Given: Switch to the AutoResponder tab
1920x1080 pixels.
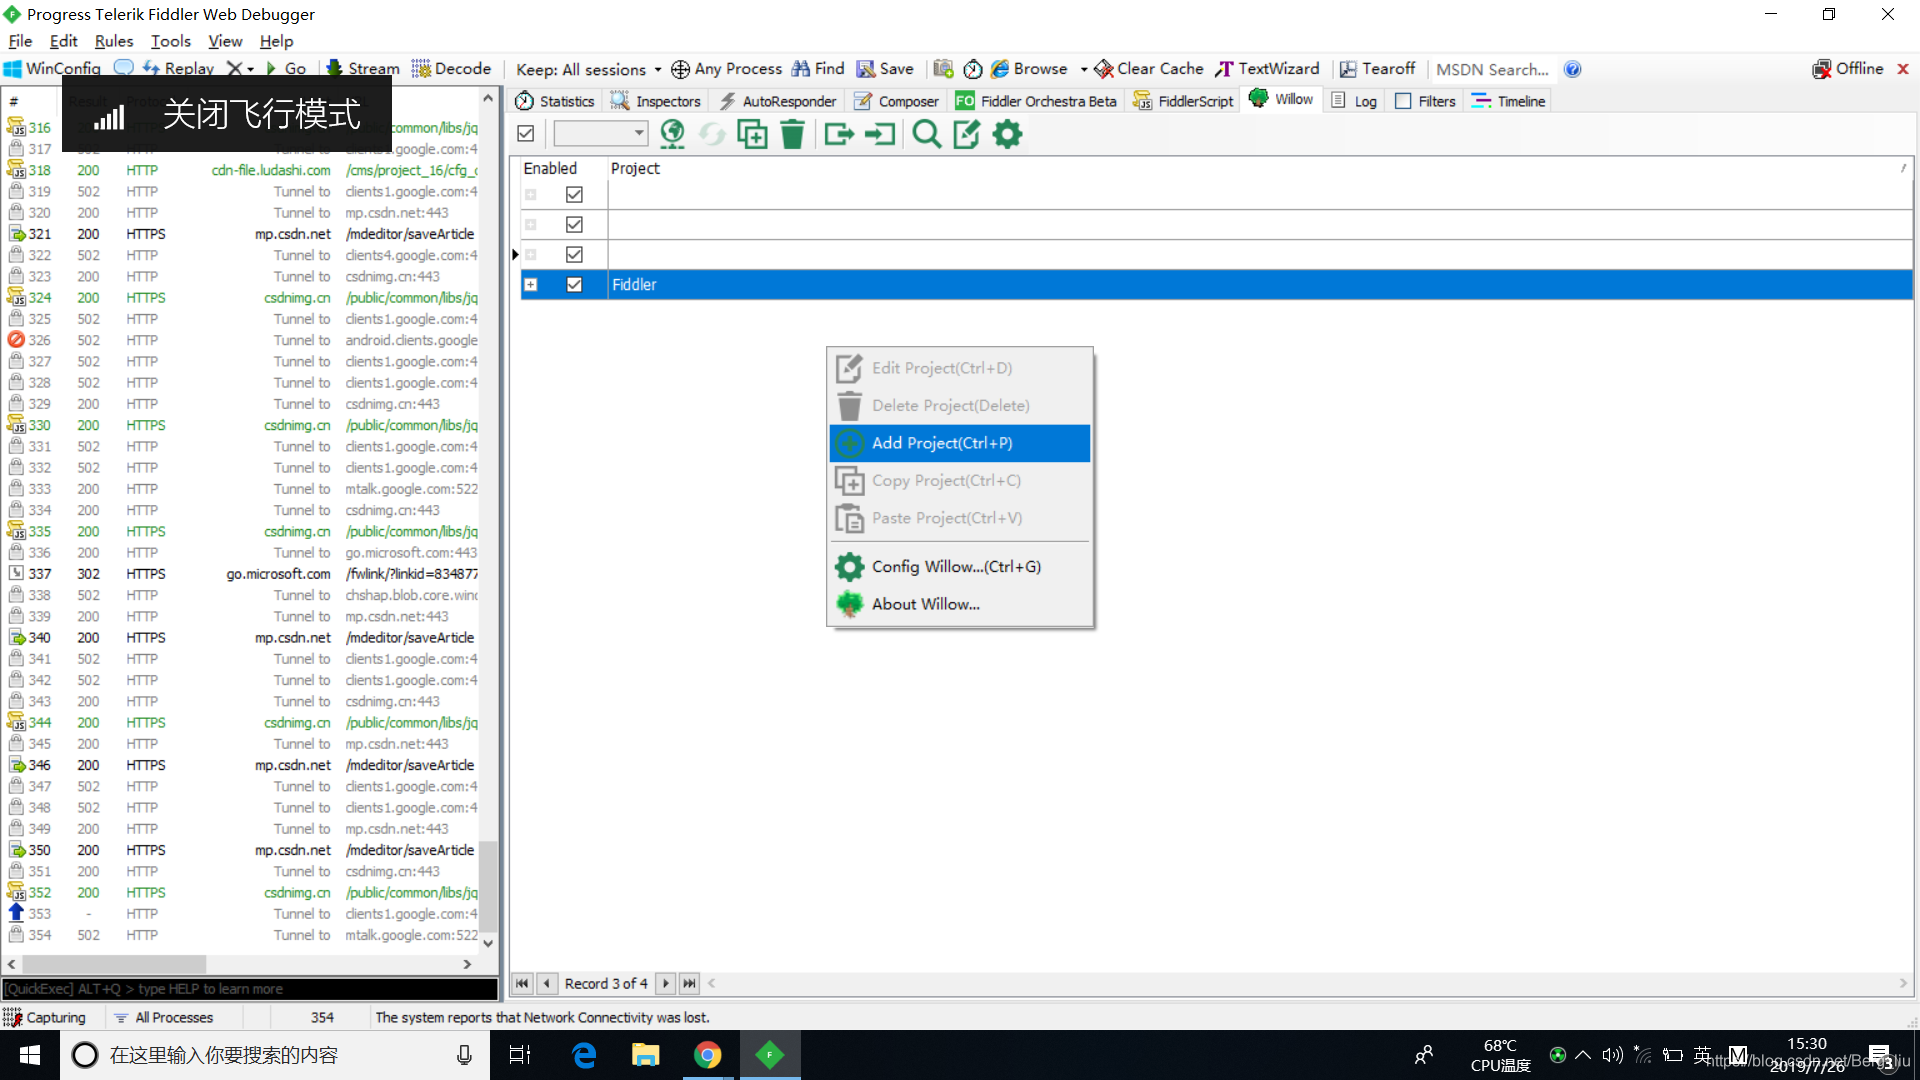Looking at the screenshot, I should pos(778,101).
